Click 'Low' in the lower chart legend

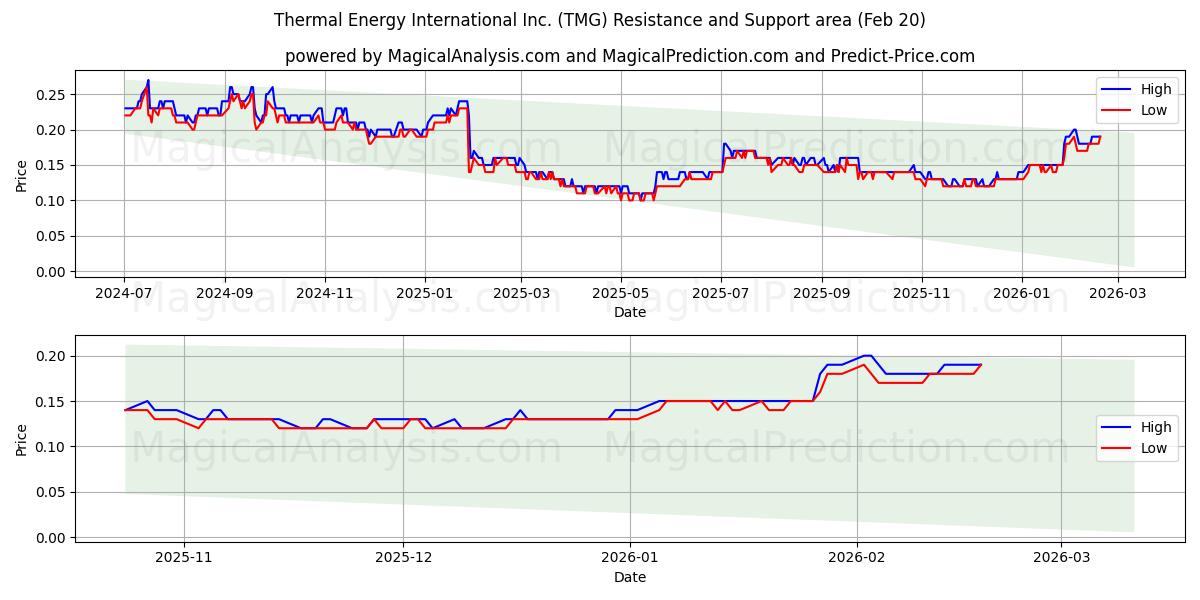(1154, 448)
